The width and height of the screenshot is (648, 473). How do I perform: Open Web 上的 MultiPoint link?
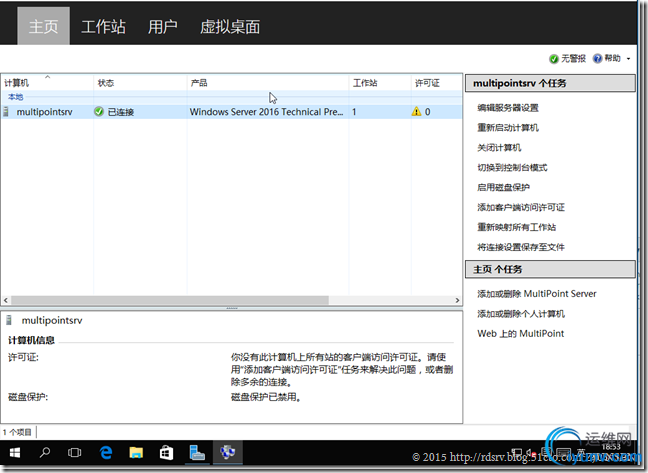(521, 334)
